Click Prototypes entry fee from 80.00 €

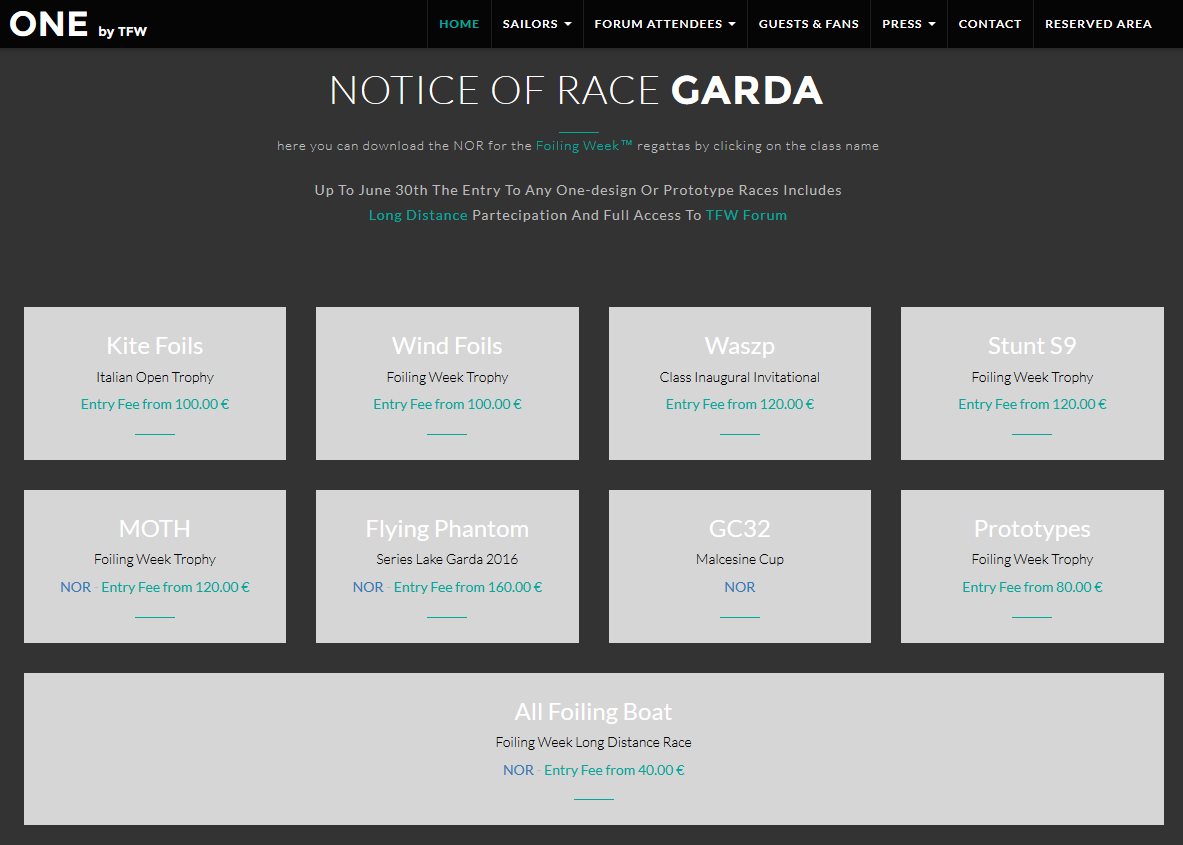tap(1032, 587)
